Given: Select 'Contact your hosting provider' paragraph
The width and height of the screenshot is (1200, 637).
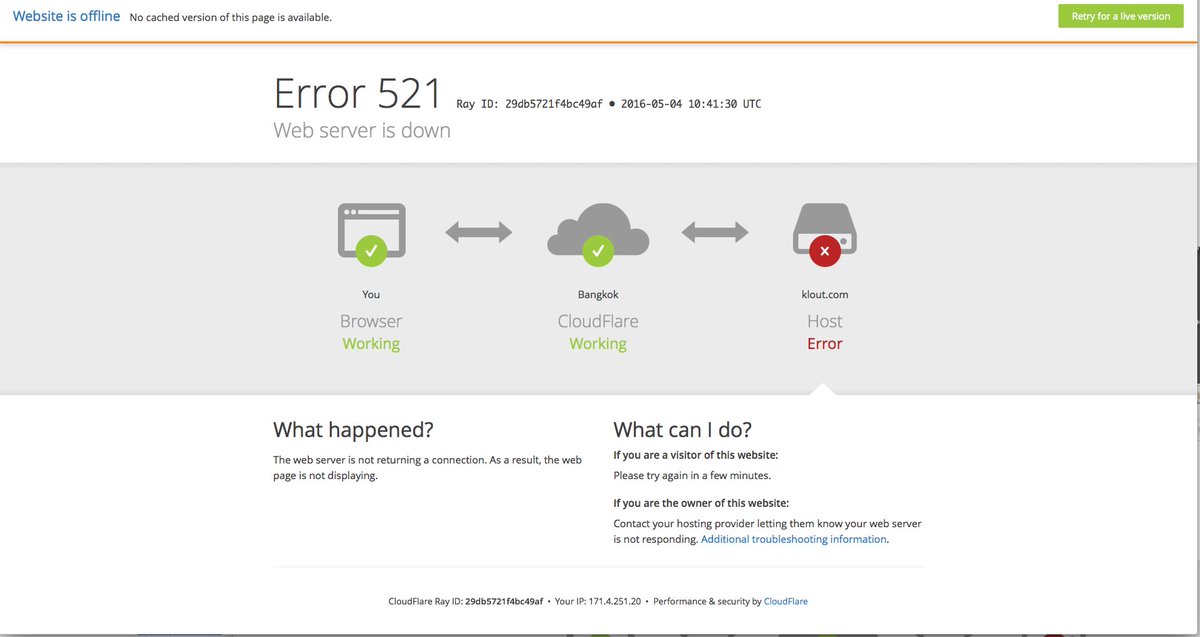Looking at the screenshot, I should click(767, 531).
